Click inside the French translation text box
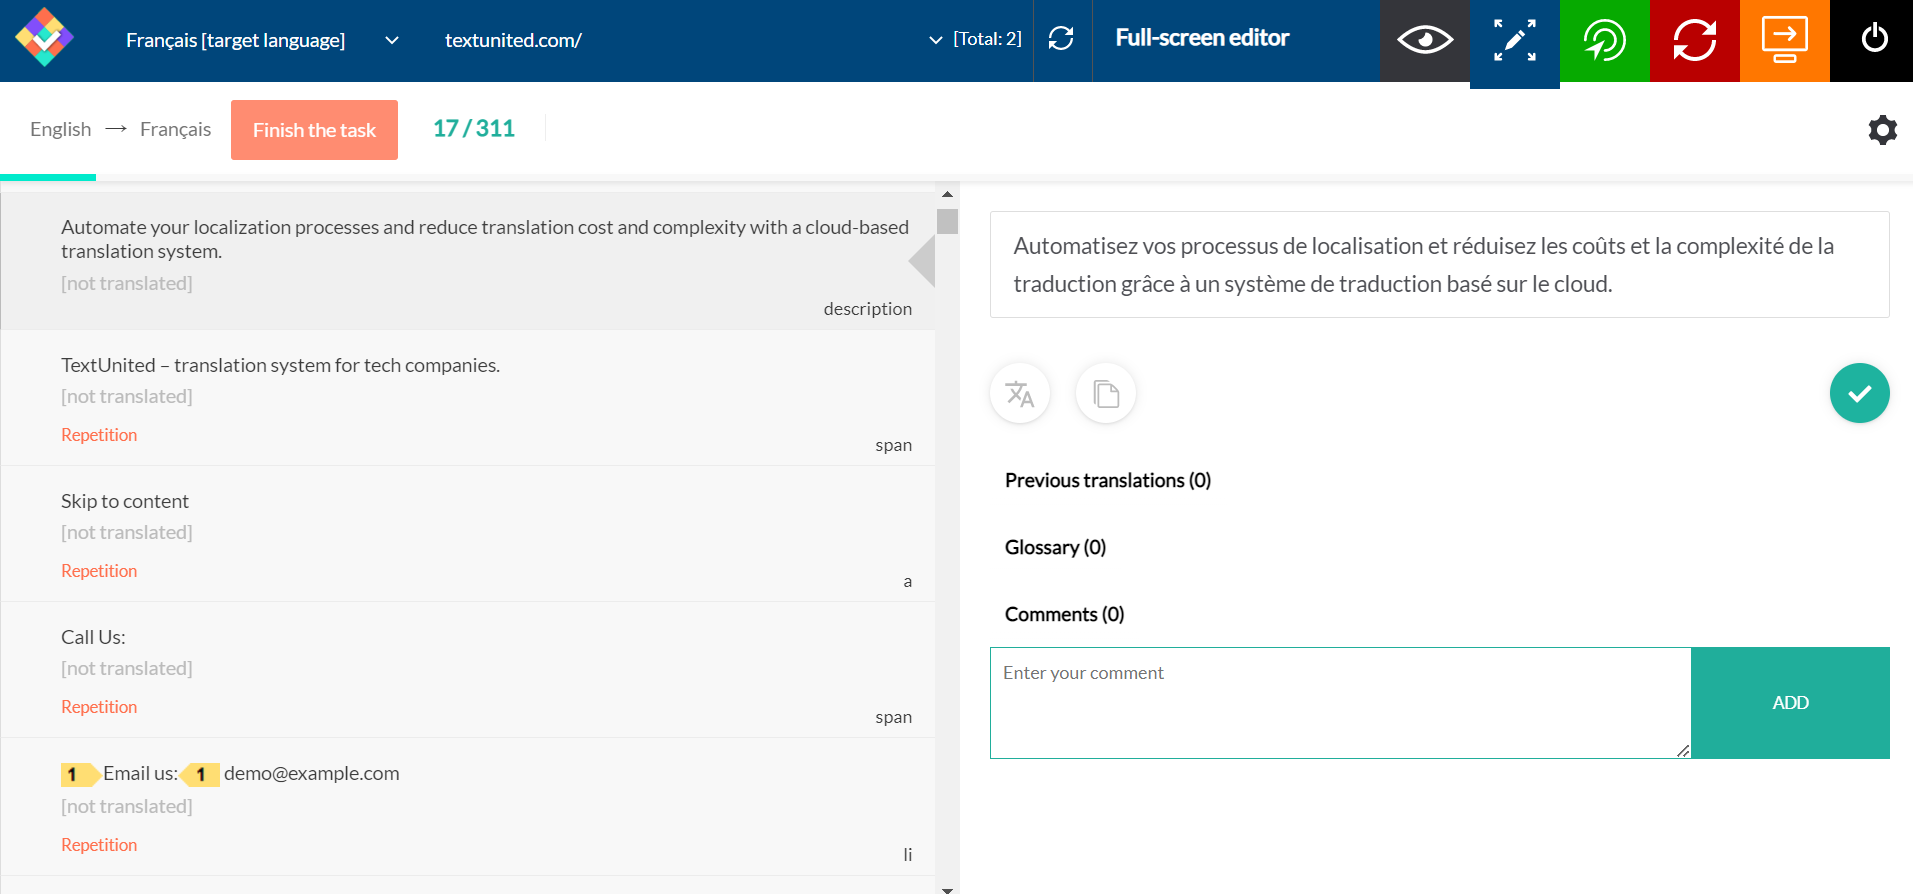 [x=1440, y=265]
